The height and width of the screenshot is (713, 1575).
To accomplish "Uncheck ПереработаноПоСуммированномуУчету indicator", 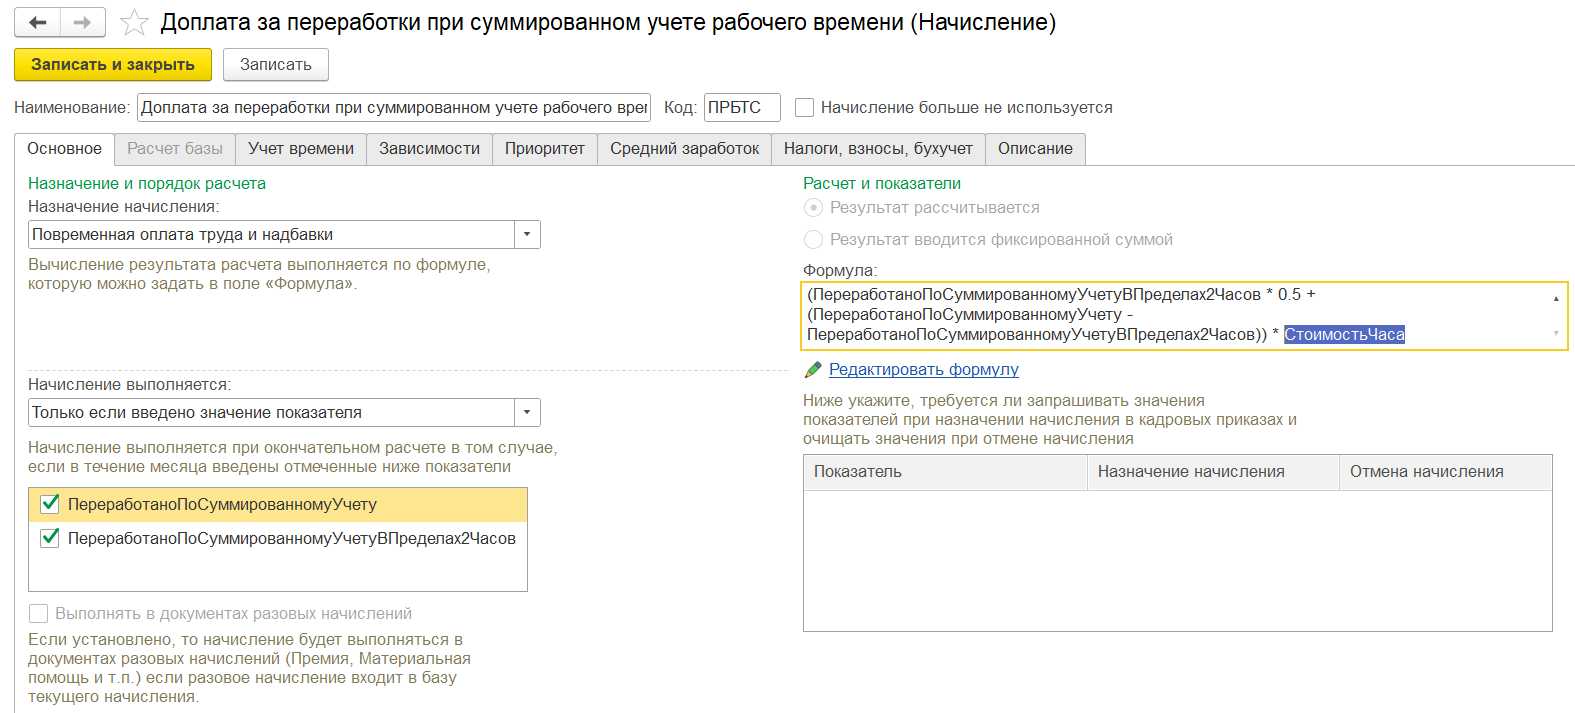I will click(x=50, y=504).
